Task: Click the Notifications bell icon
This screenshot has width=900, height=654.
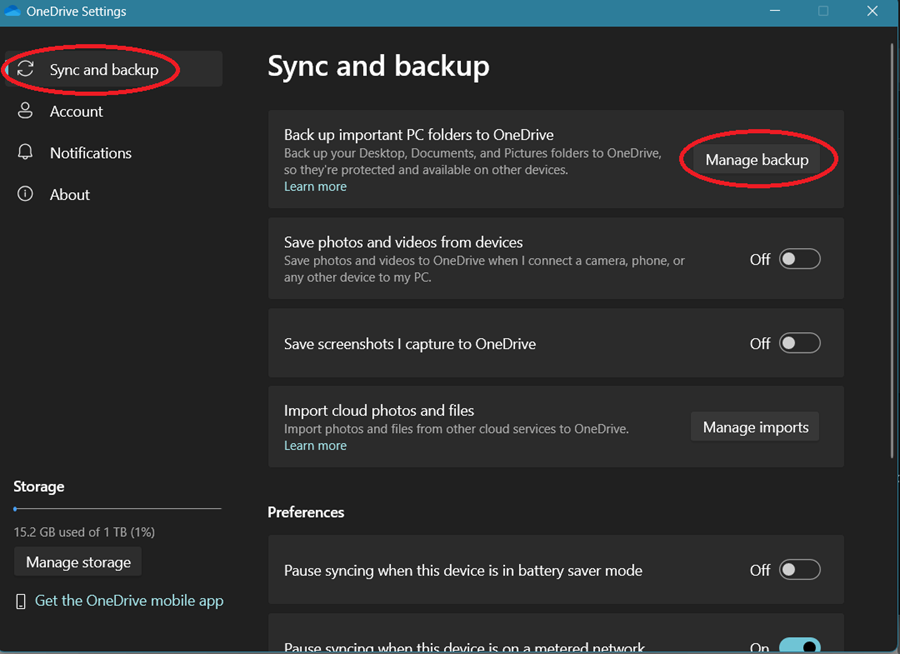Action: 25,152
